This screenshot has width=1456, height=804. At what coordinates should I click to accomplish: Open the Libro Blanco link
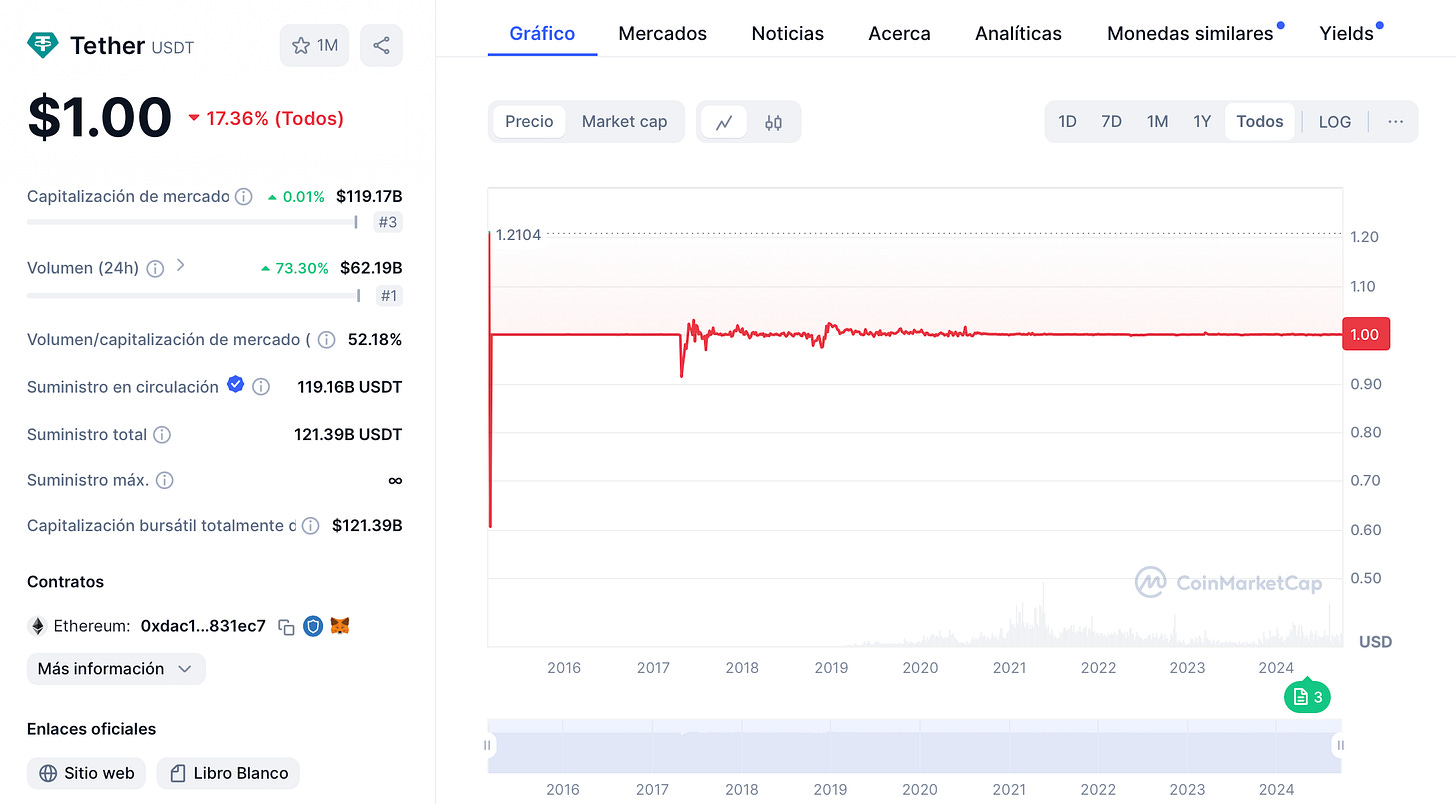click(x=228, y=773)
